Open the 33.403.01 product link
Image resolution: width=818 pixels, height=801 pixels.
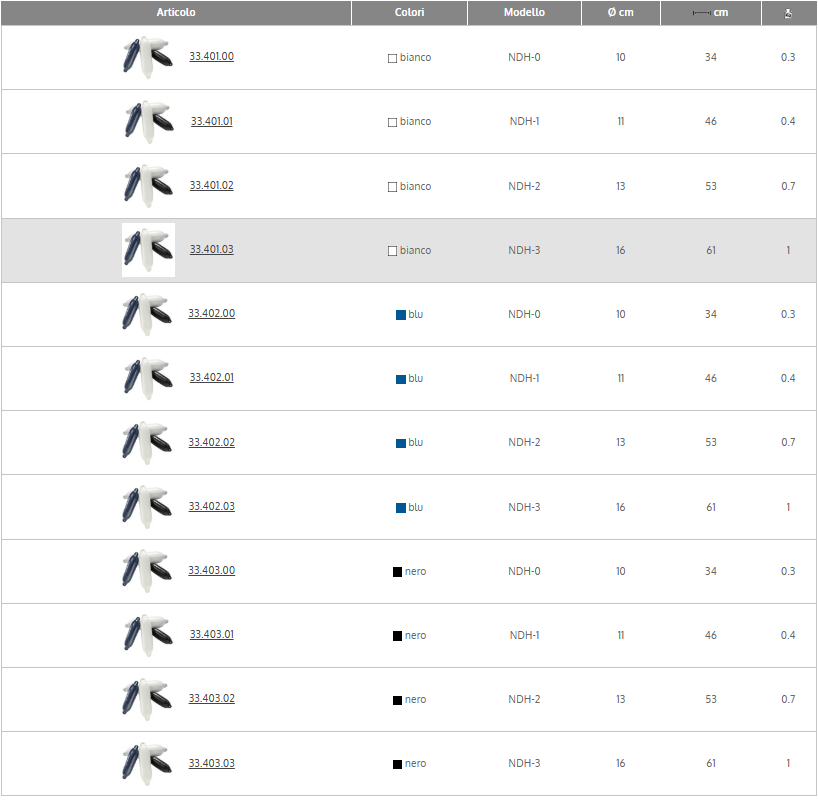click(212, 634)
